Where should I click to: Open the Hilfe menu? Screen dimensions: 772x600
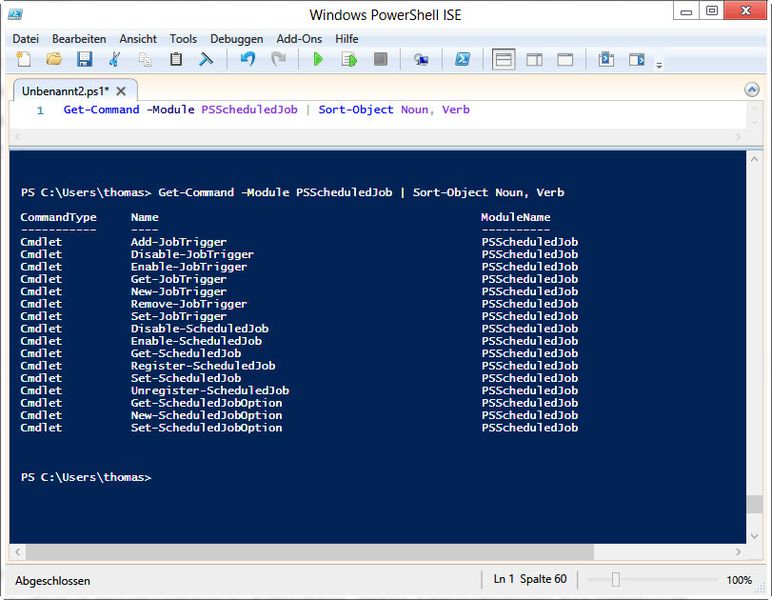[347, 39]
